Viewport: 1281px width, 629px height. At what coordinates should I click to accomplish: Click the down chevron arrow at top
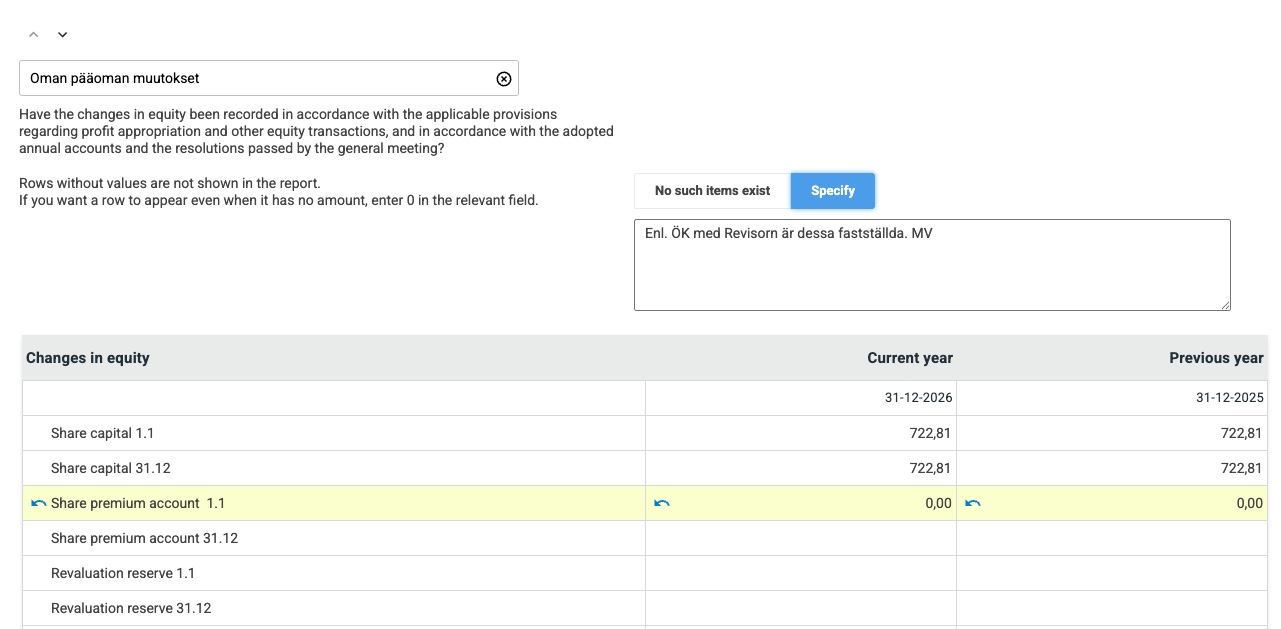[62, 35]
